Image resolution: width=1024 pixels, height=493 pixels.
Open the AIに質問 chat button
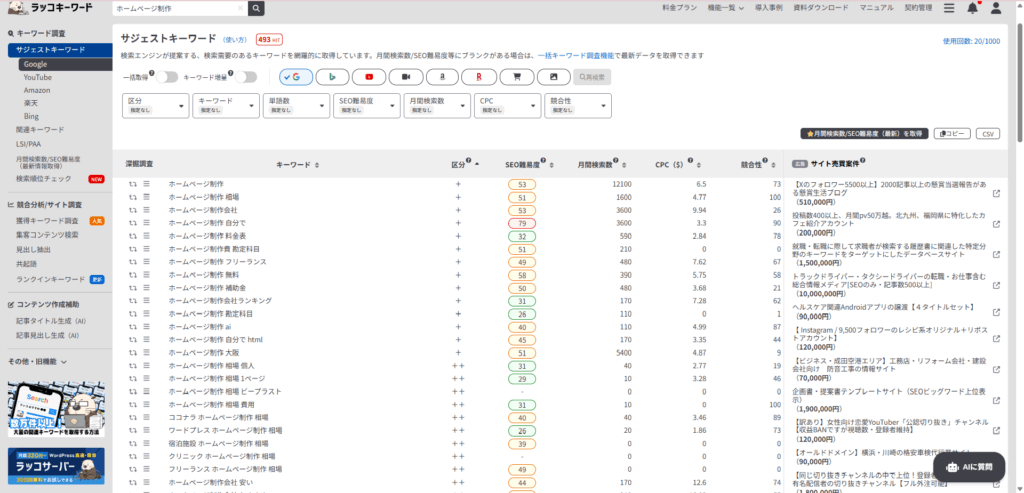click(x=968, y=466)
